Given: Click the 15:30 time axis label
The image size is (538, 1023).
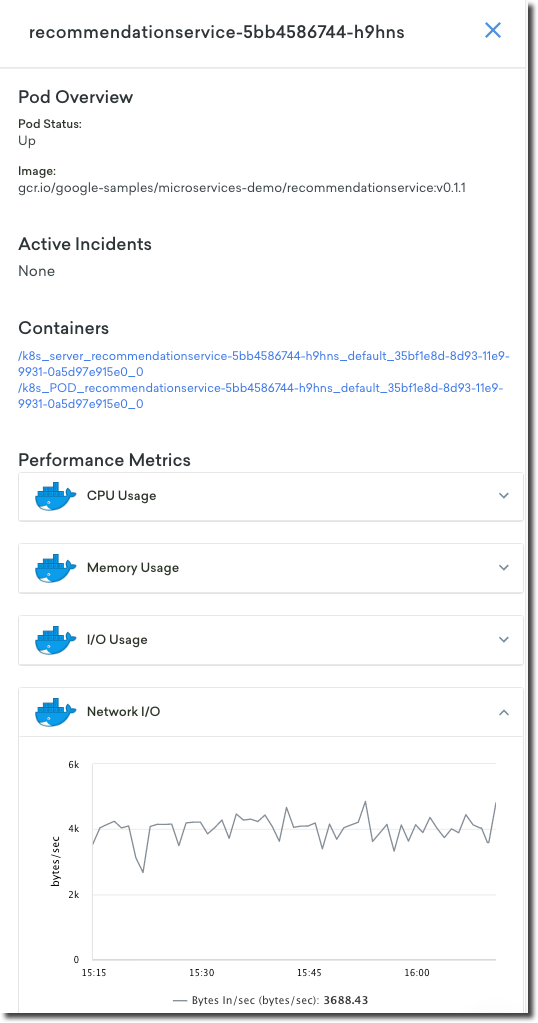Looking at the screenshot, I should 202,973.
